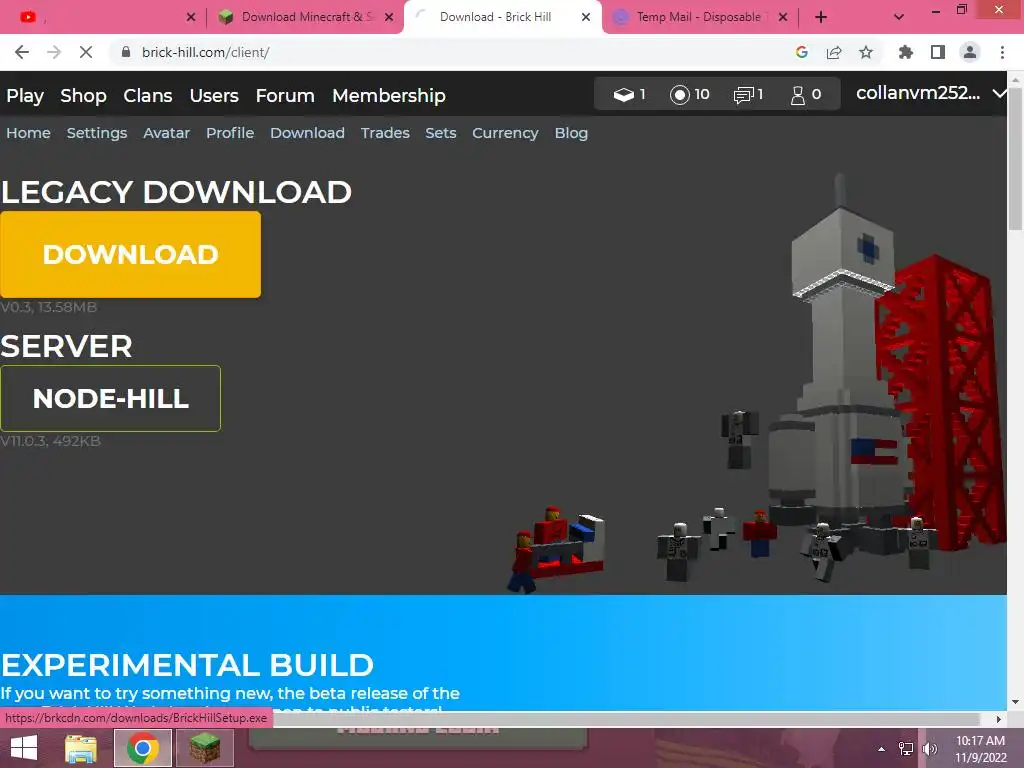Open Currency sub-navigation link

[505, 133]
